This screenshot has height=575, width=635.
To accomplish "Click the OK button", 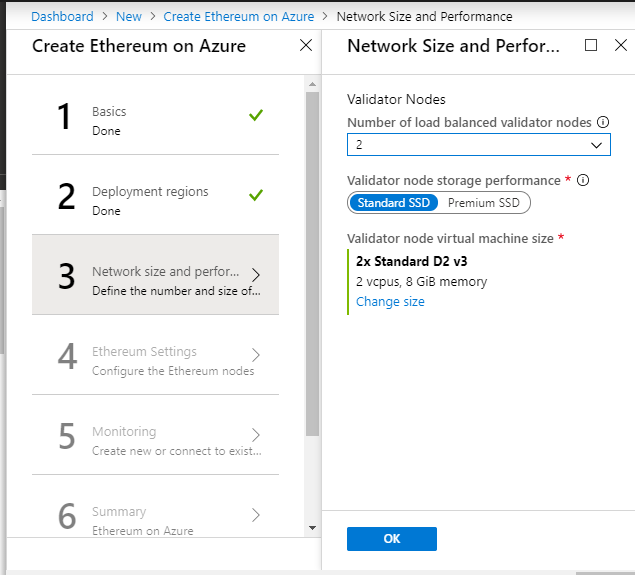I will (392, 539).
